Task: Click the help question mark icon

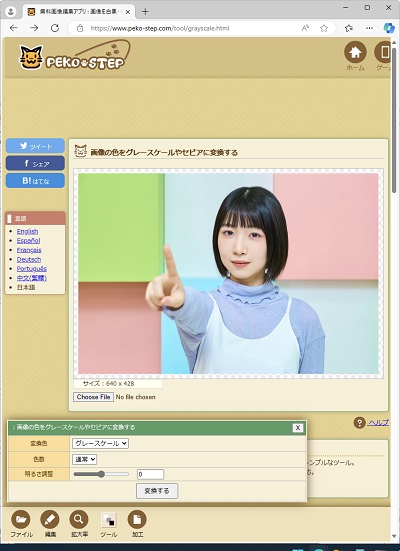Action: coord(359,423)
